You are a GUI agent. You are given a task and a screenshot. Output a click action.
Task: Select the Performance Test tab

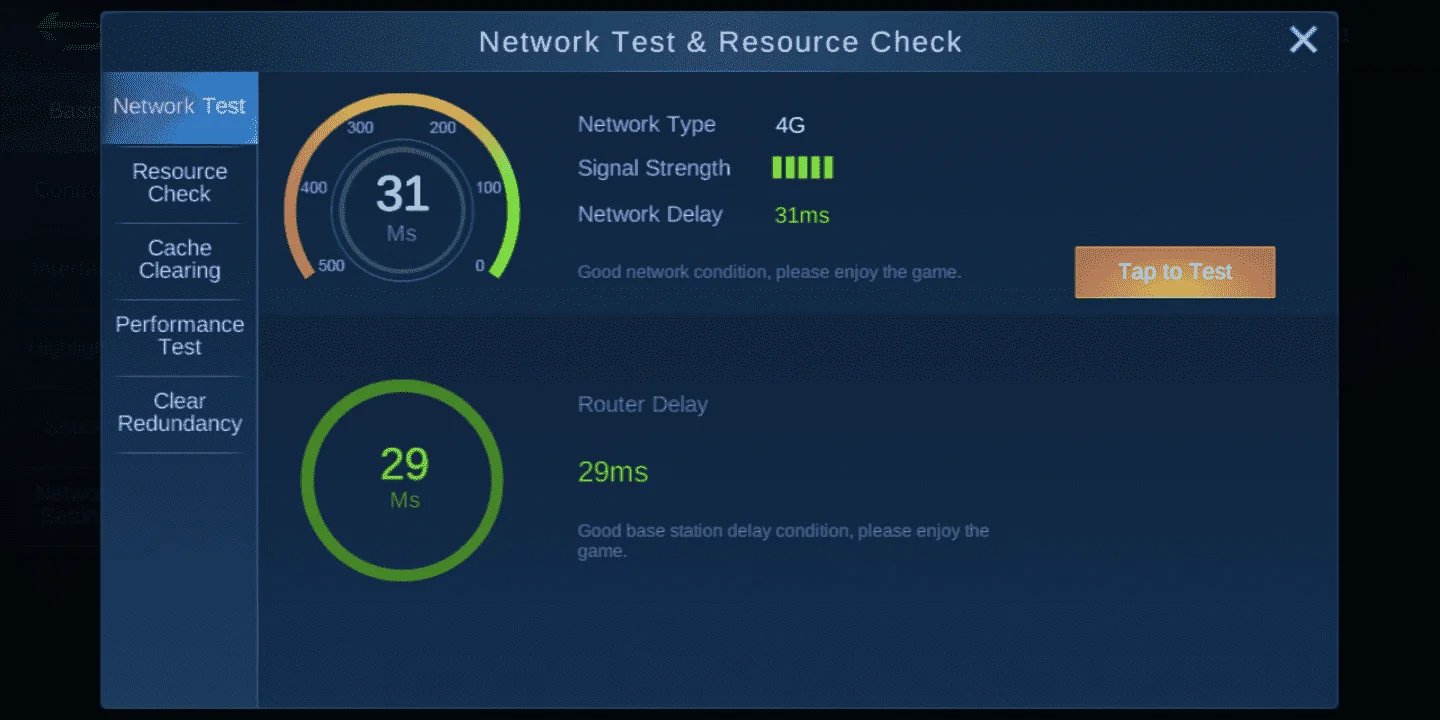click(180, 336)
